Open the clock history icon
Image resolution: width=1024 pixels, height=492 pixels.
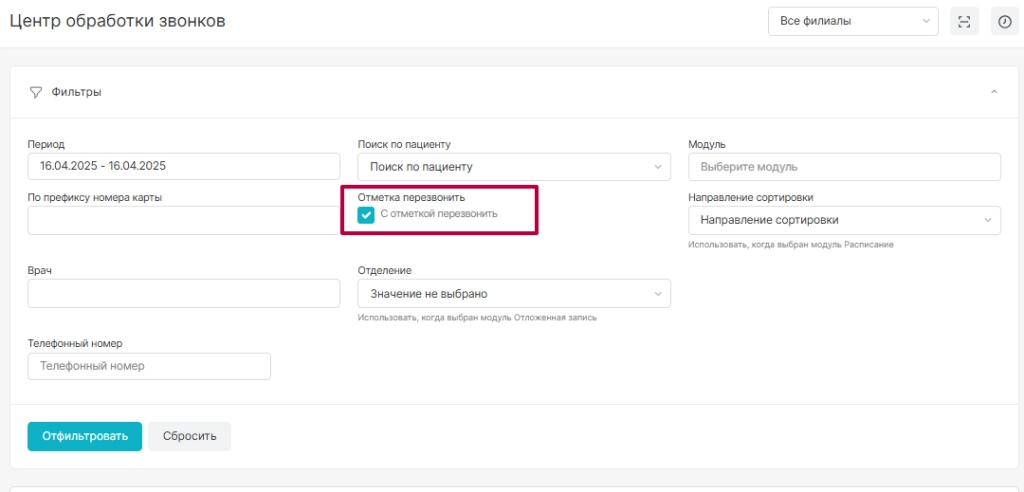(x=1004, y=22)
